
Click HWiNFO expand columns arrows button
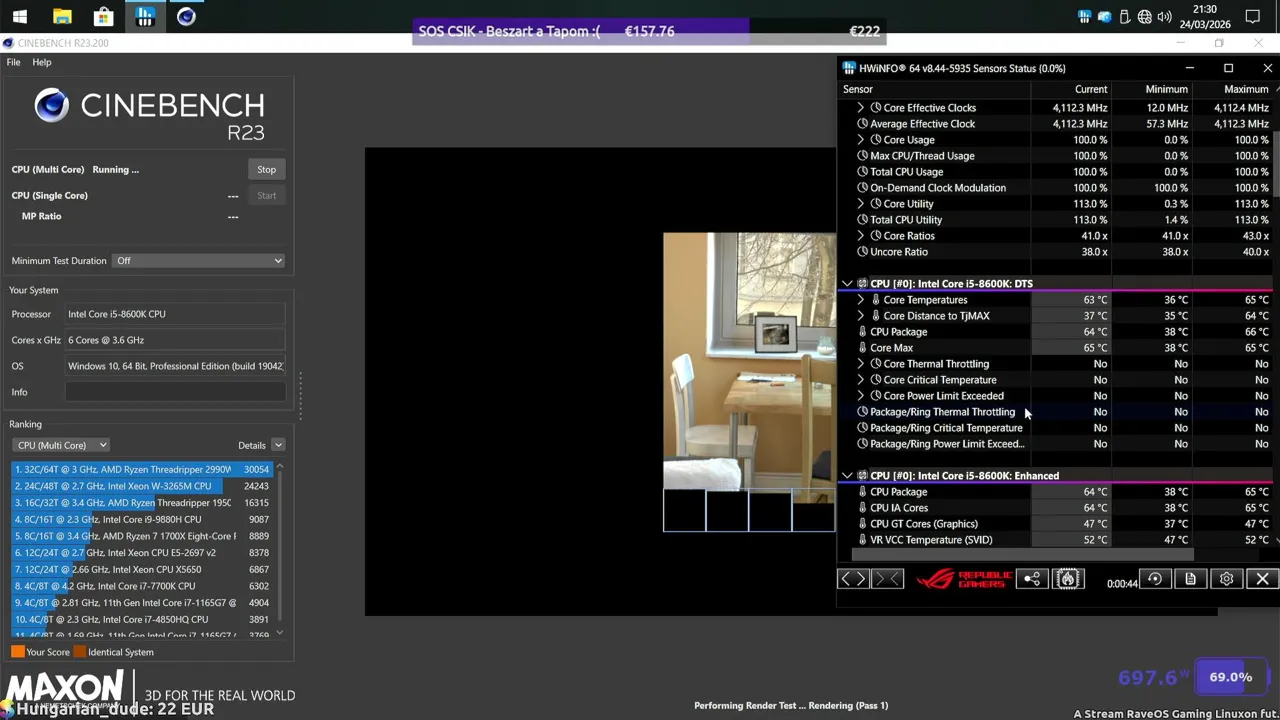click(x=853, y=579)
